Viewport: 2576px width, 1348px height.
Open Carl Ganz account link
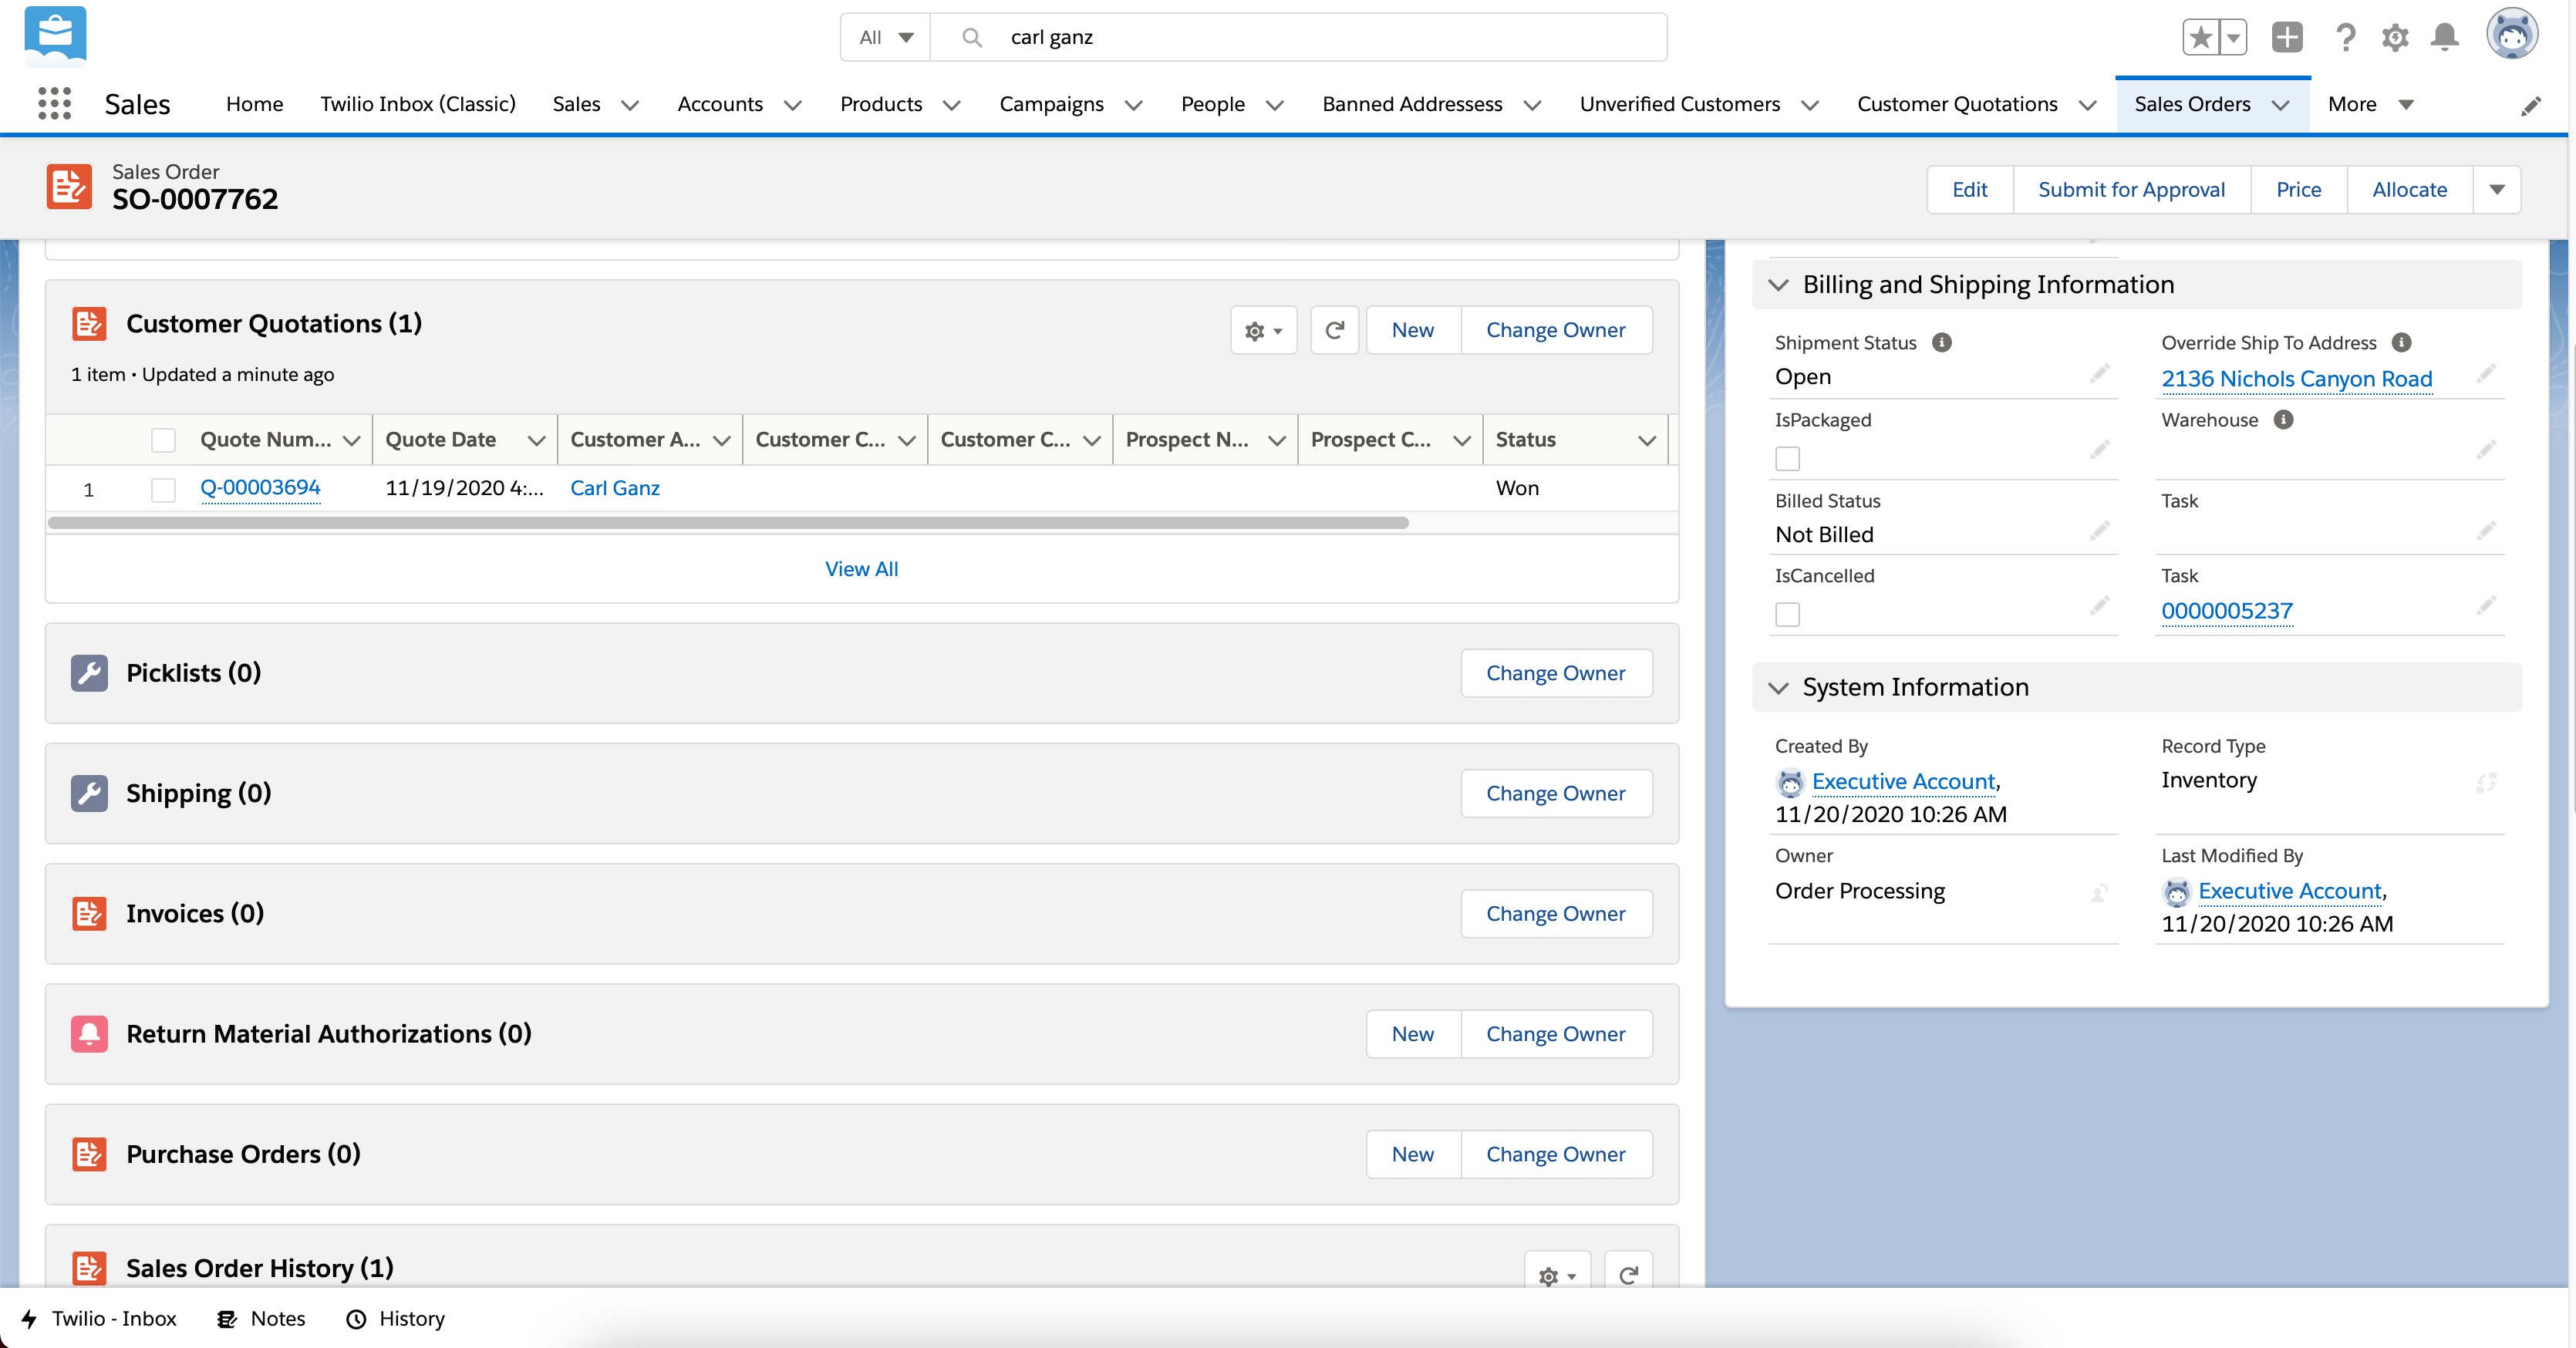[615, 488]
